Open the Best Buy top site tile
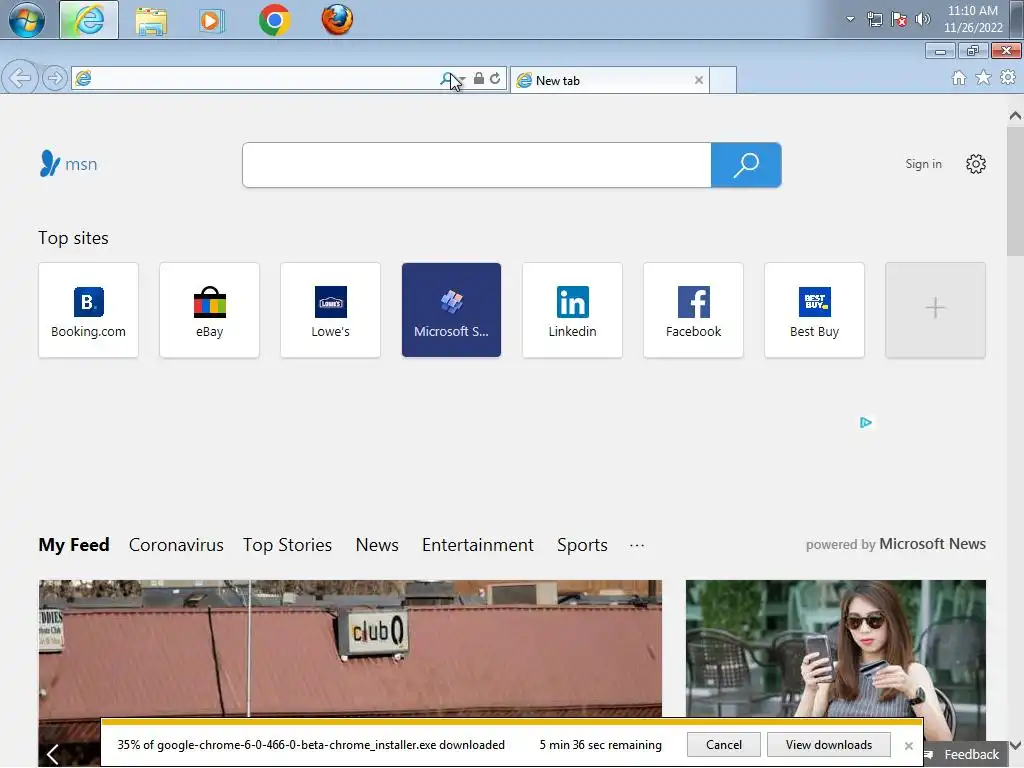Viewport: 1024px width, 768px height. 814,310
